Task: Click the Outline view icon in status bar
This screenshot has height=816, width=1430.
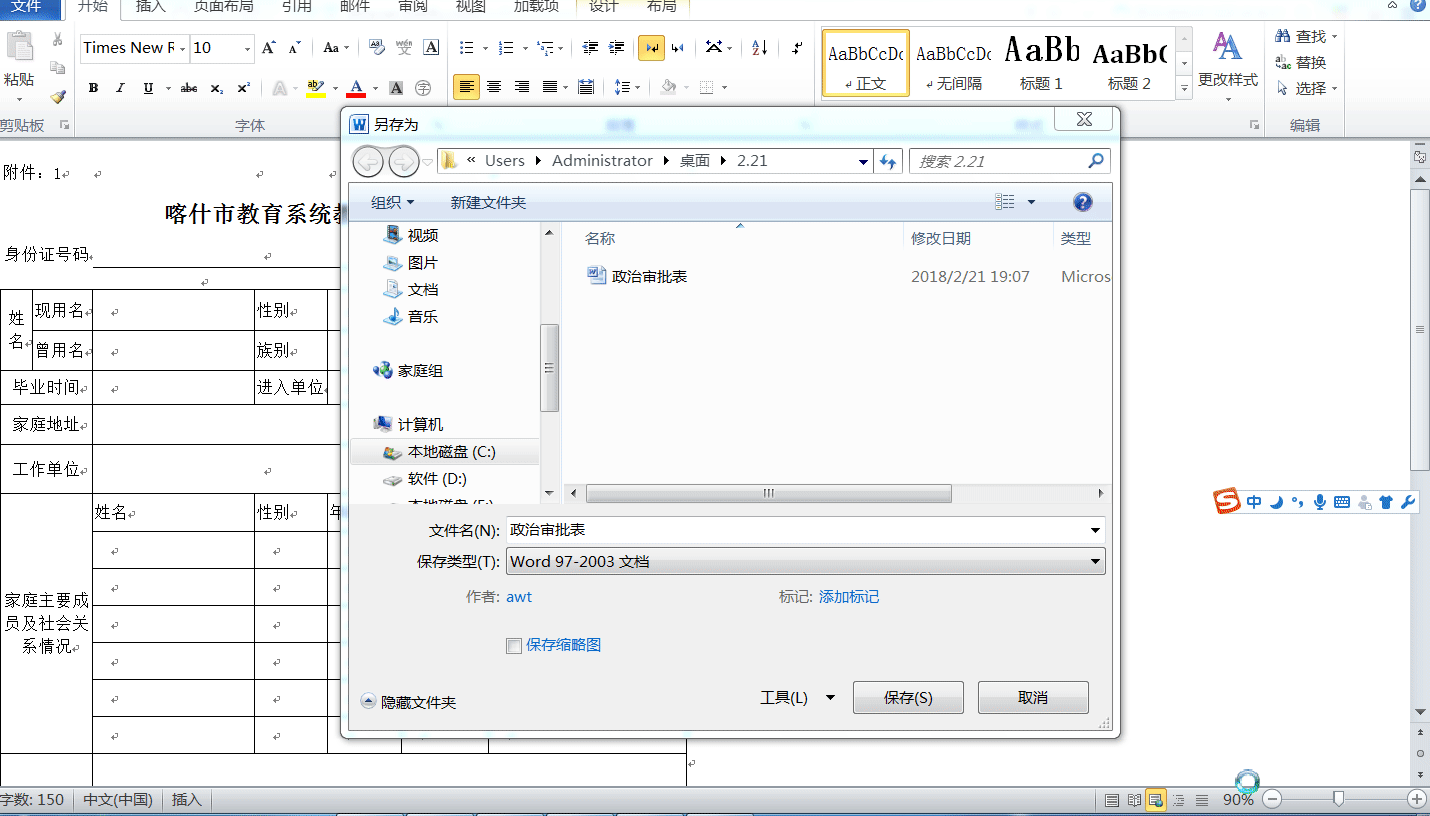Action: pyautogui.click(x=1178, y=799)
